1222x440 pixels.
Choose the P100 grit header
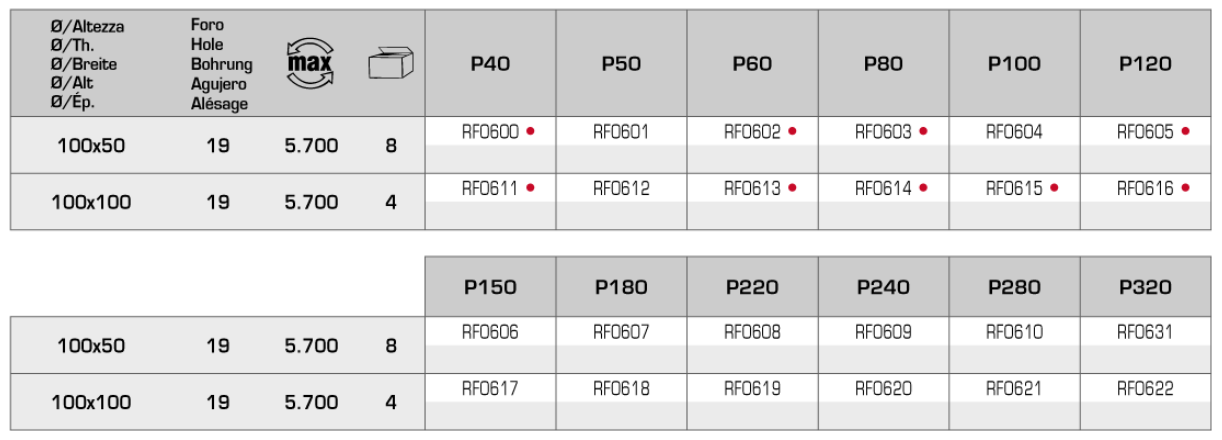(1014, 64)
